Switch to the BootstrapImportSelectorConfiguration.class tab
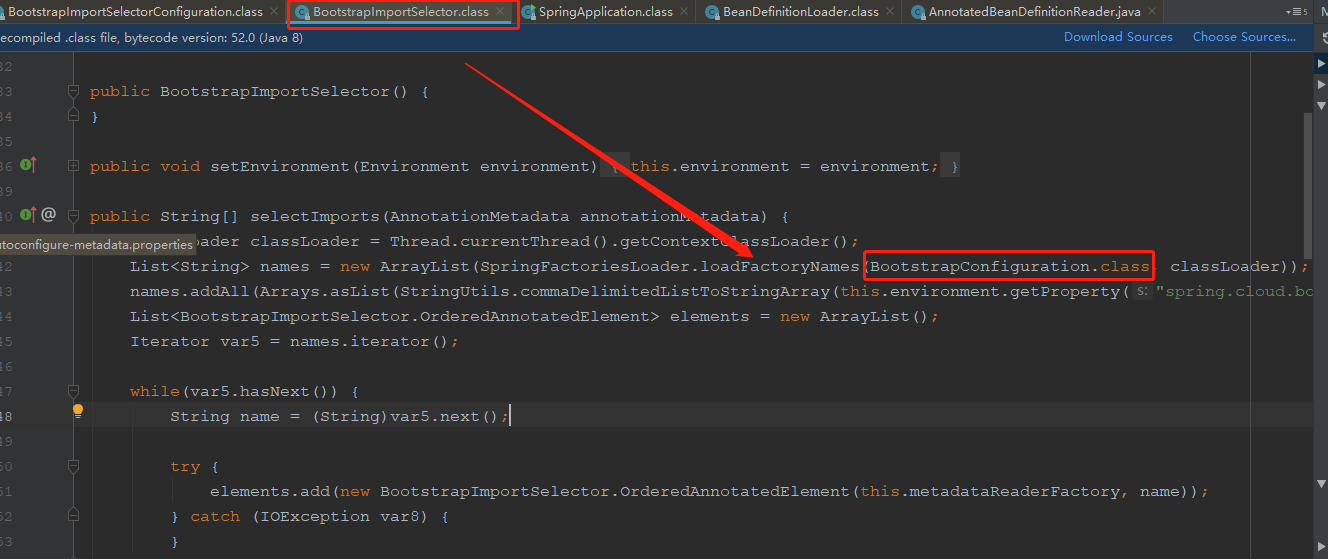The height and width of the screenshot is (559, 1328). click(x=135, y=12)
